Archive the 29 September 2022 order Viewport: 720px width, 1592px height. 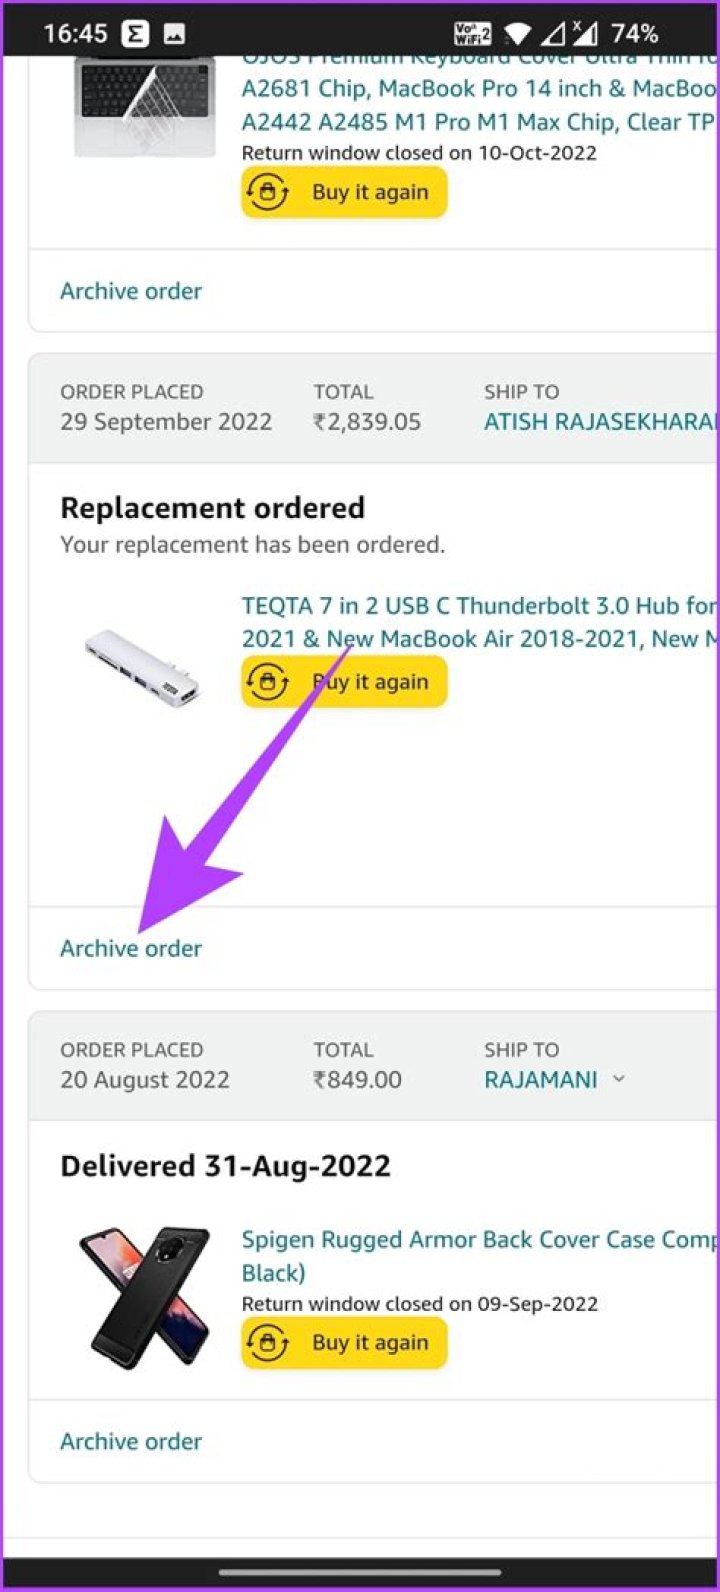(131, 948)
